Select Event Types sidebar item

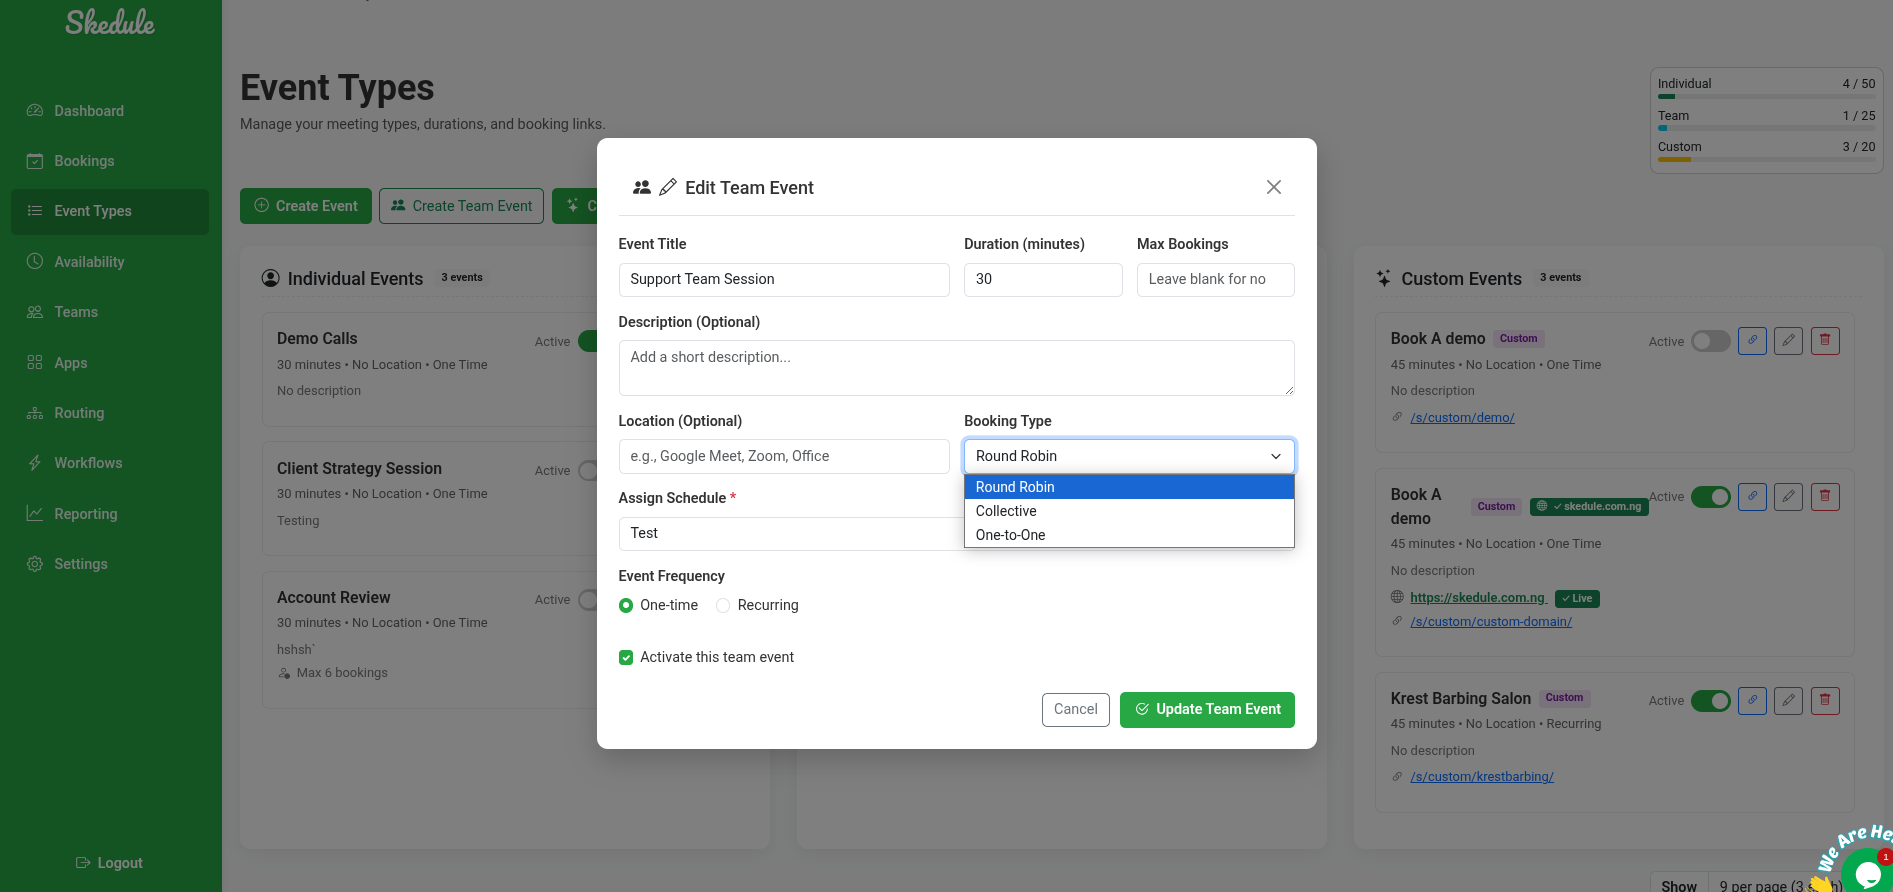click(110, 211)
